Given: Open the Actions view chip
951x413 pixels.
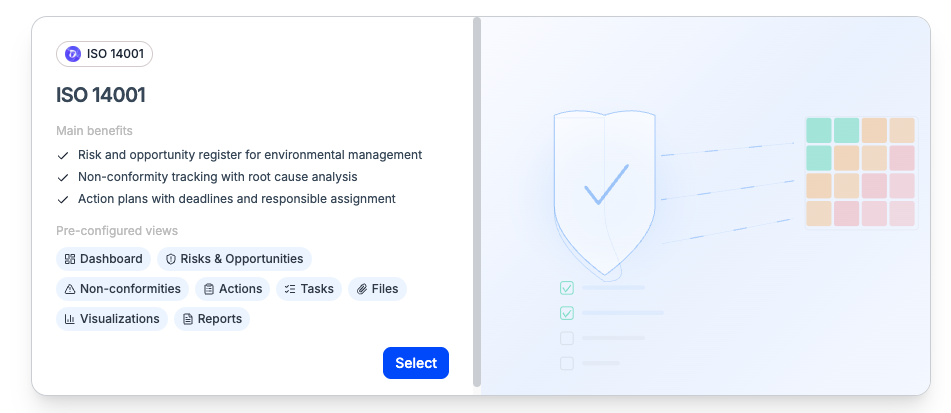Looking at the screenshot, I should [x=233, y=289].
